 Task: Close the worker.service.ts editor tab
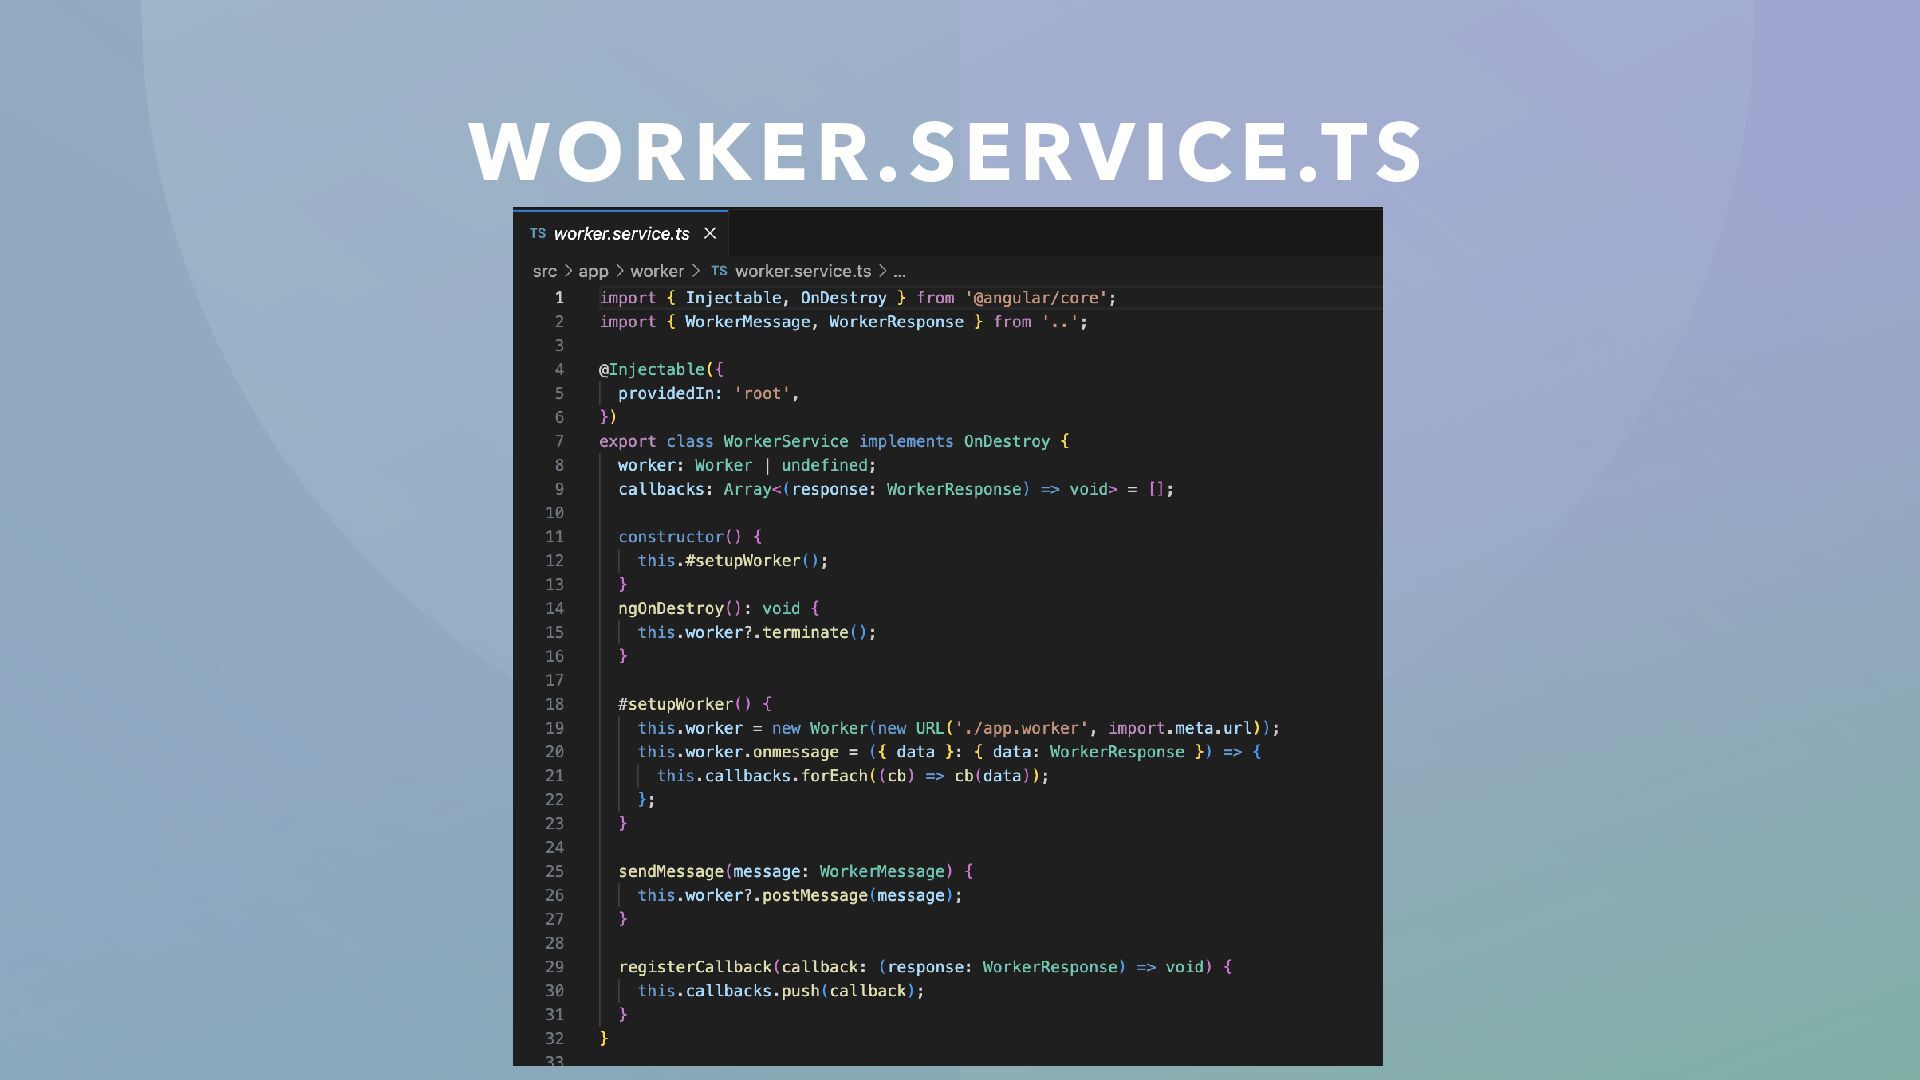coord(710,233)
